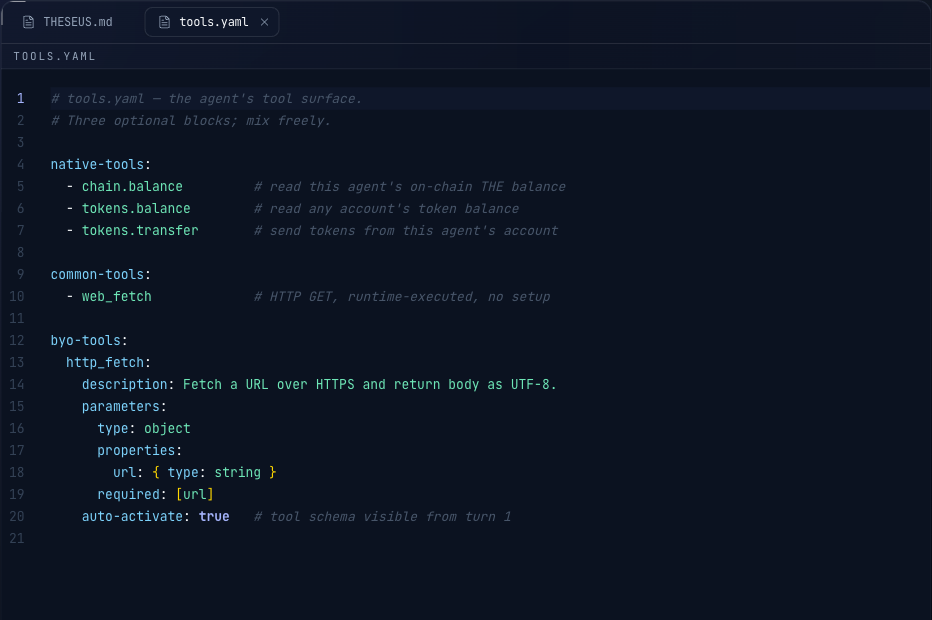Click the "string" value on line 18
Viewport: 932px width, 620px height.
pyautogui.click(x=238, y=472)
